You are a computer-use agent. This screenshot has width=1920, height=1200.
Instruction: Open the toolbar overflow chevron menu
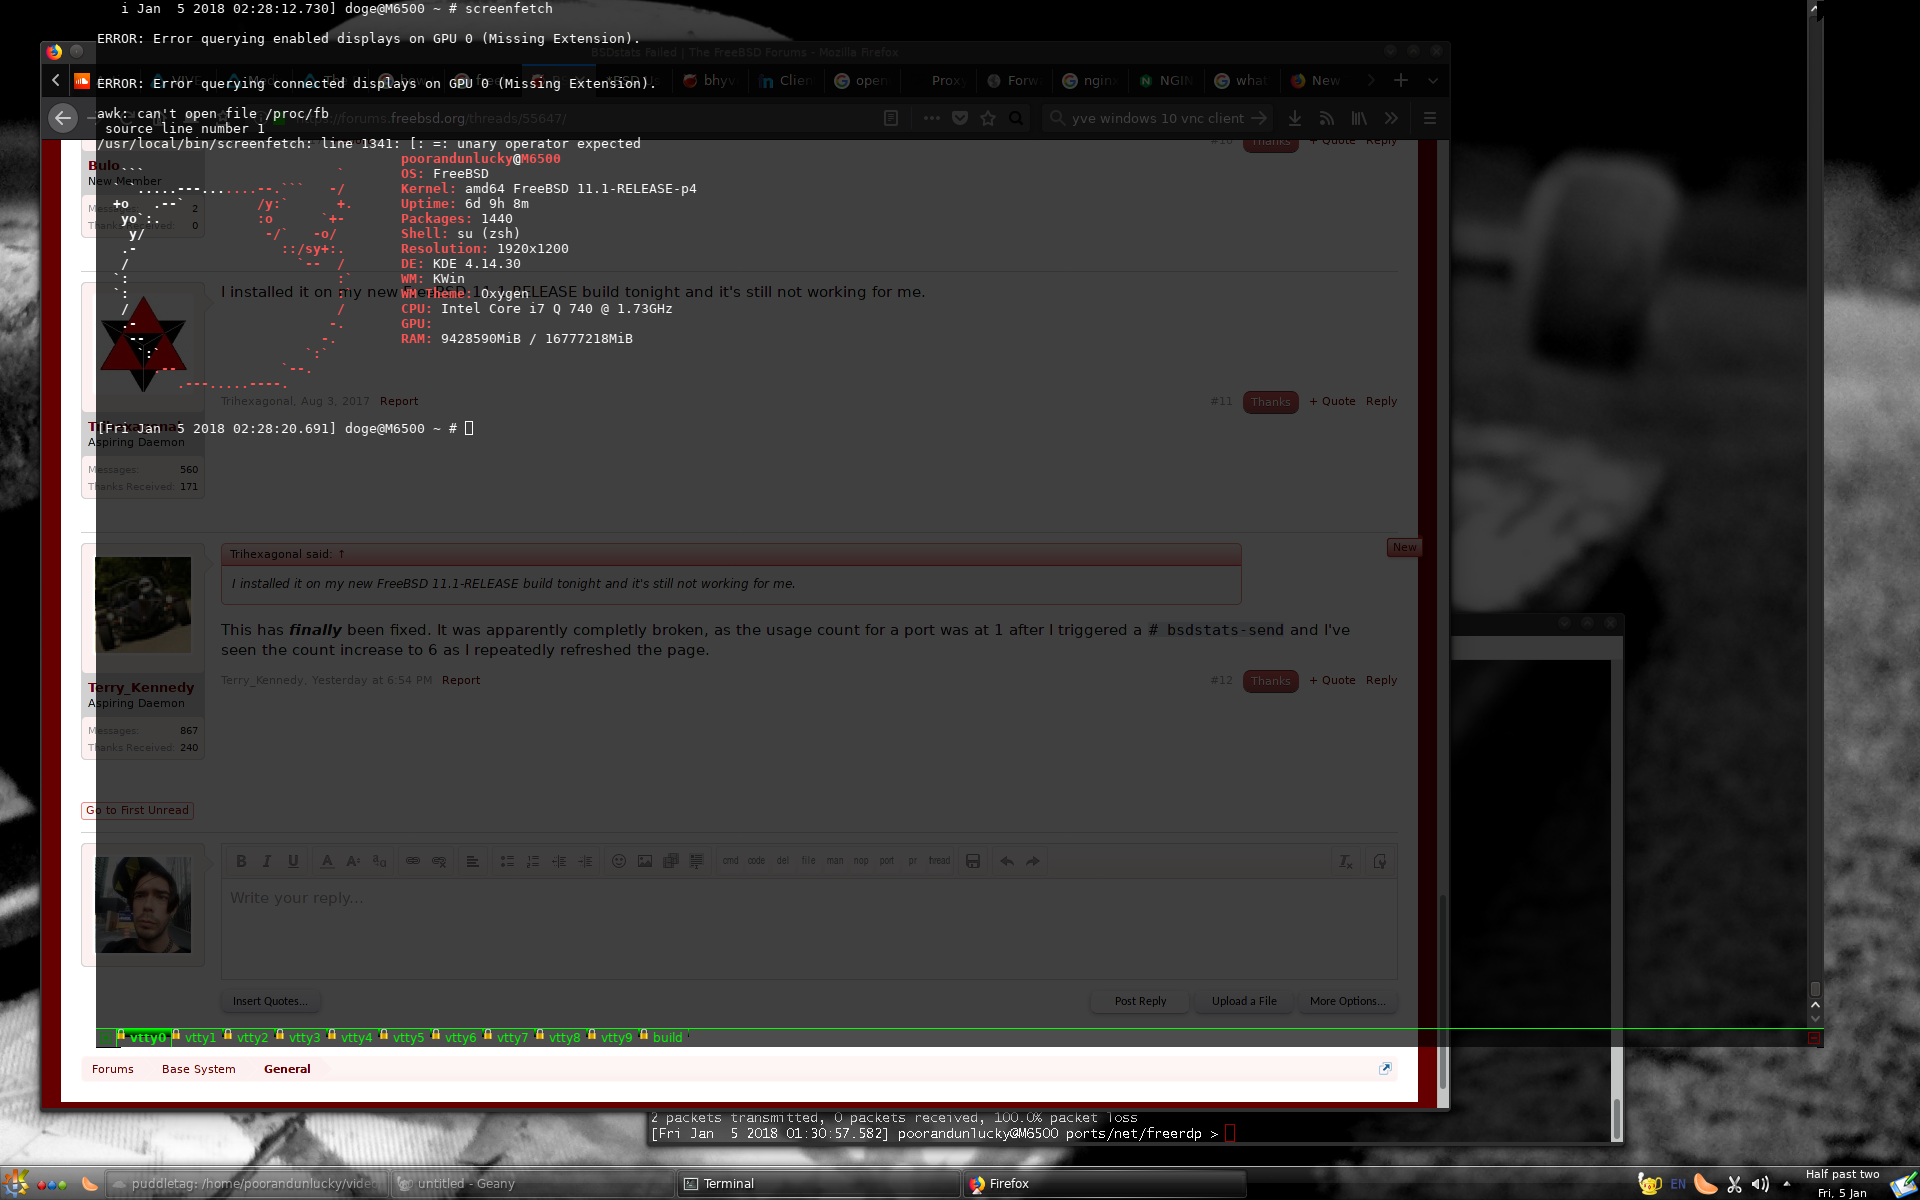1391,118
